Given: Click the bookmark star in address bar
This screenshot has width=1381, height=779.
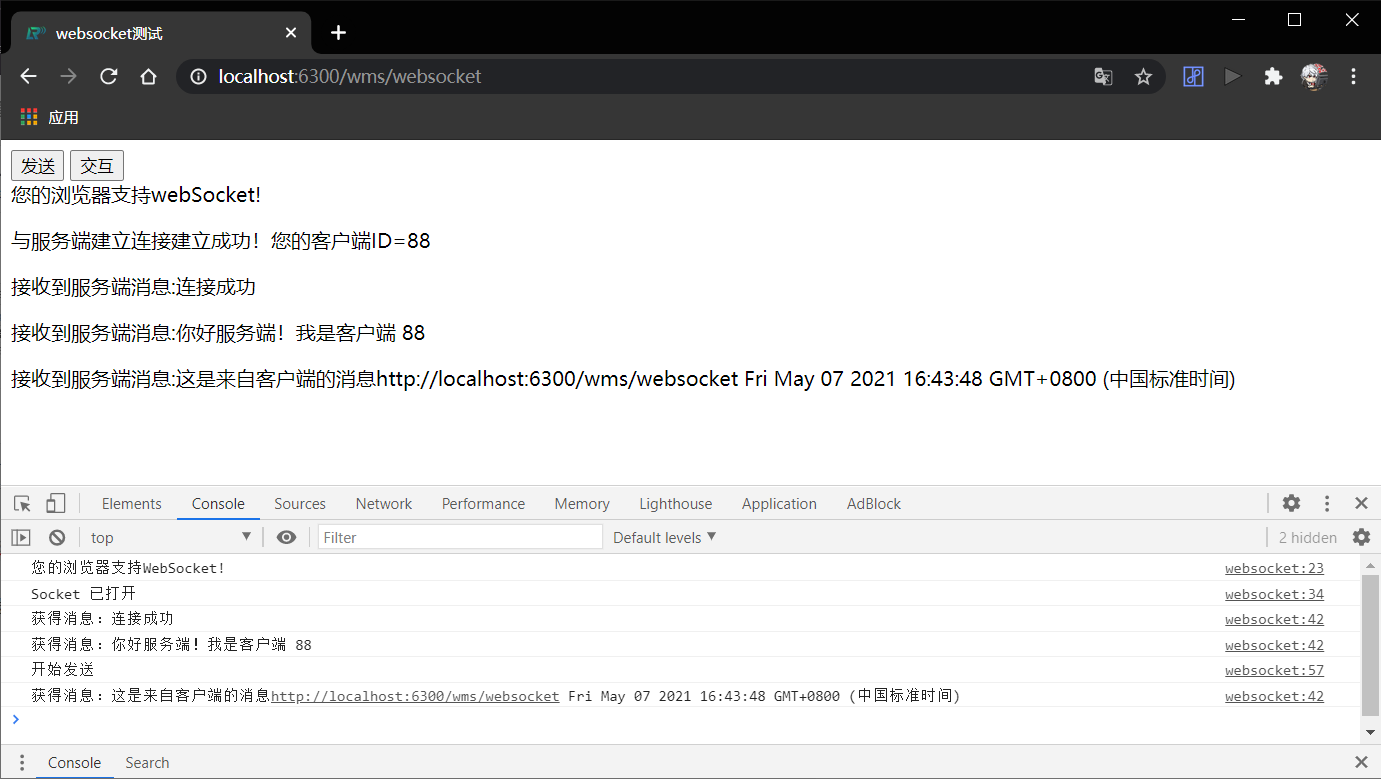Looking at the screenshot, I should (1143, 76).
